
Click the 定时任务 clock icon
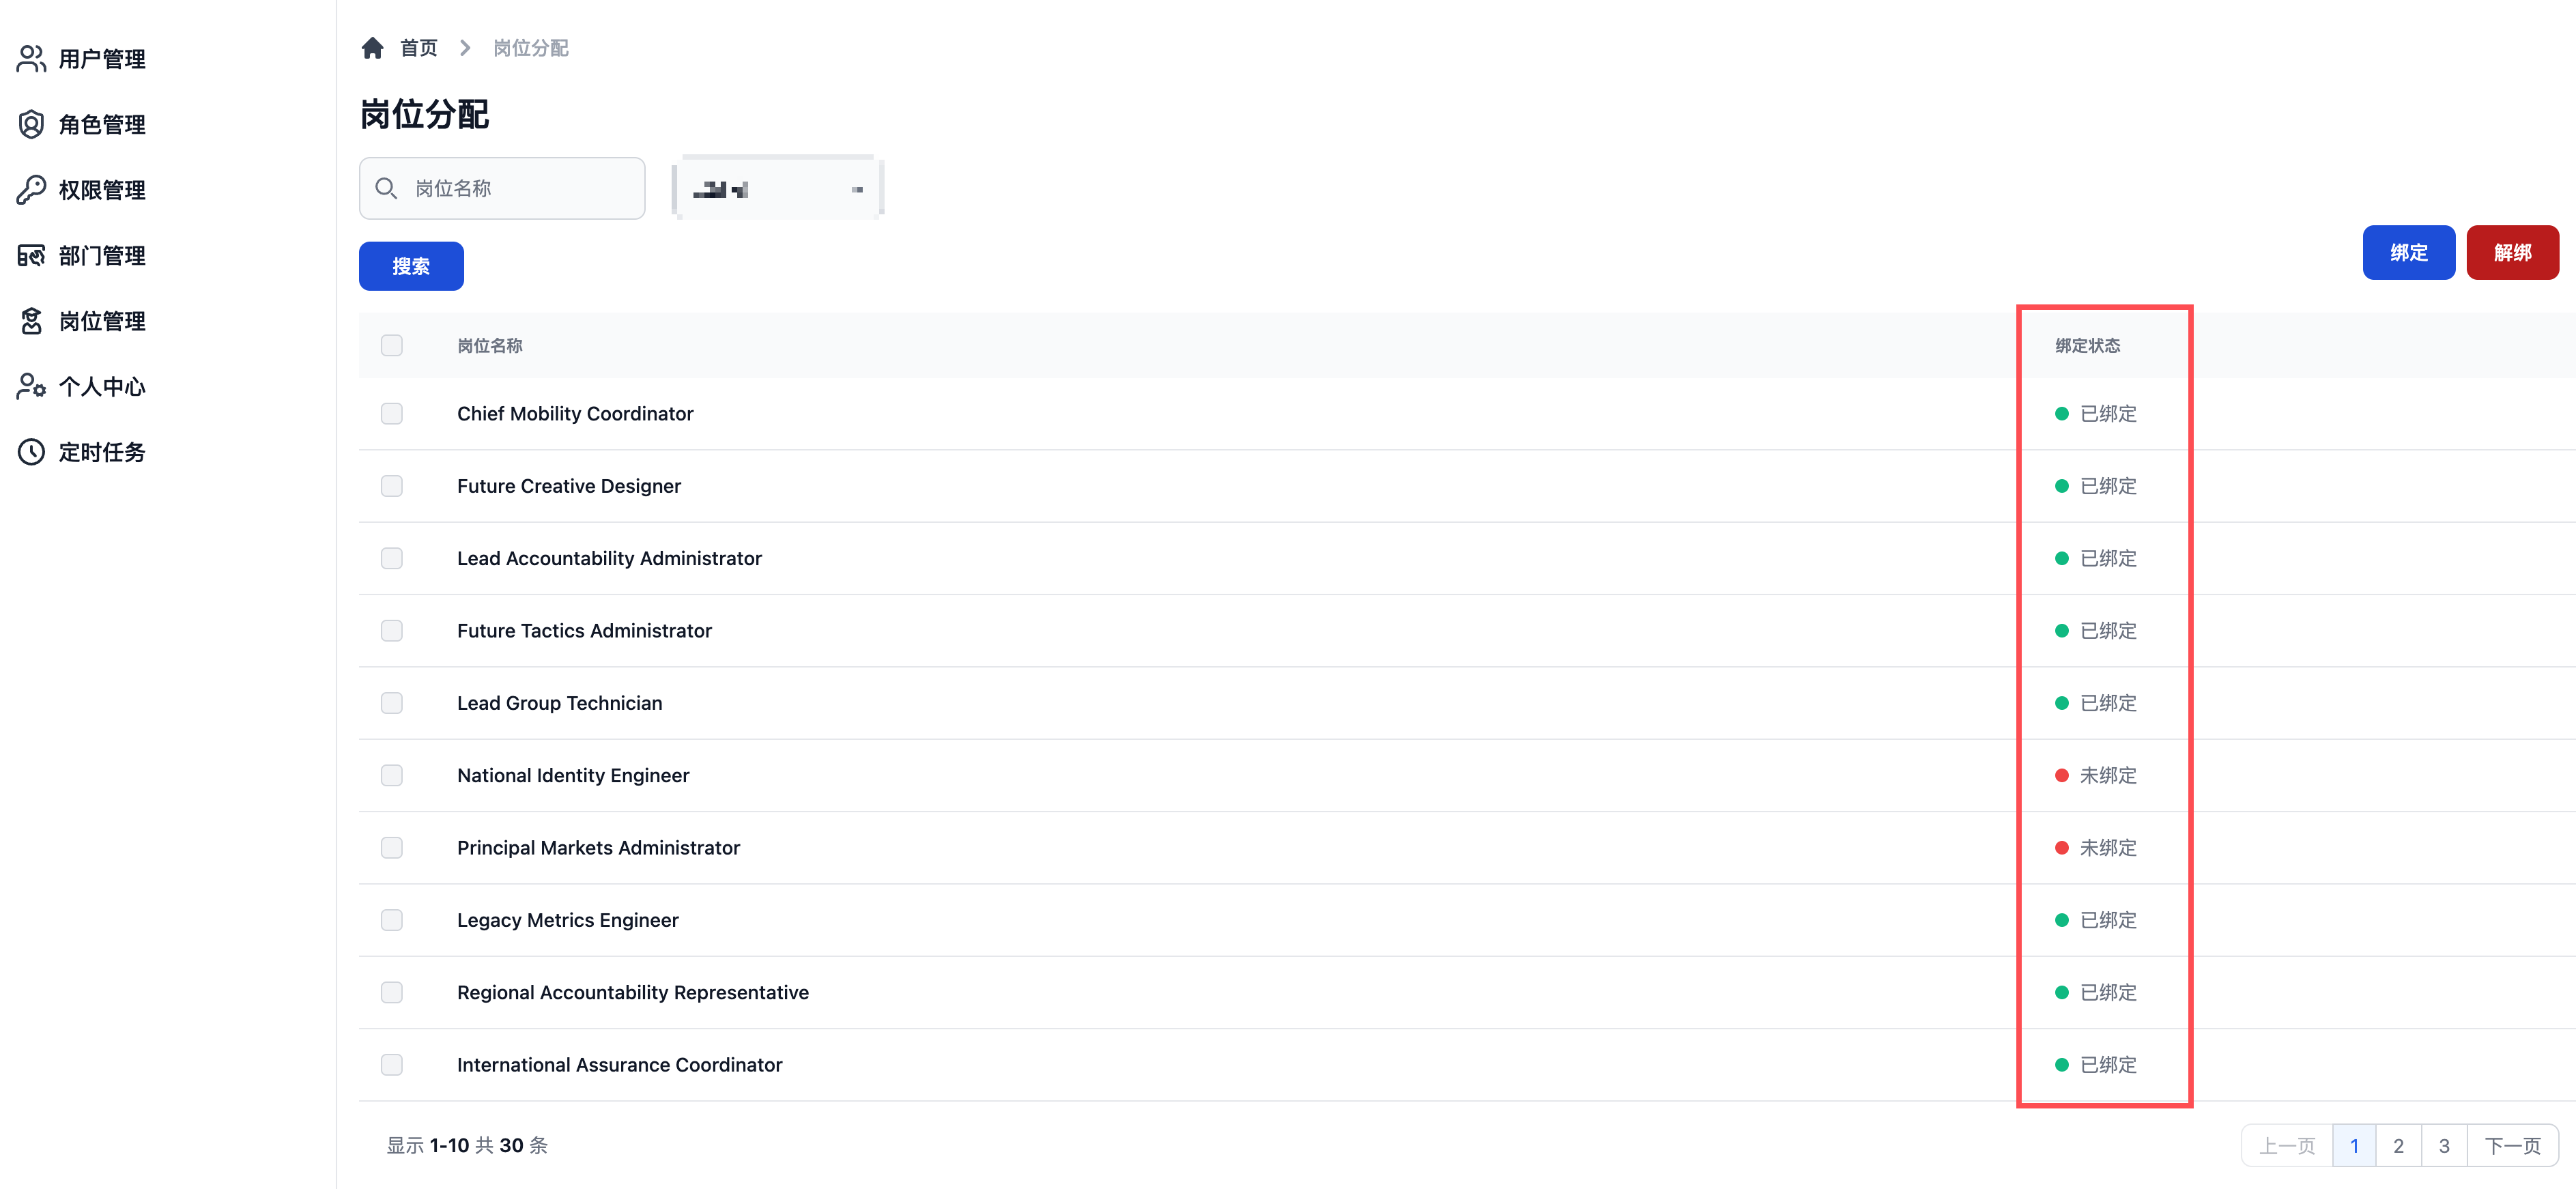click(31, 452)
